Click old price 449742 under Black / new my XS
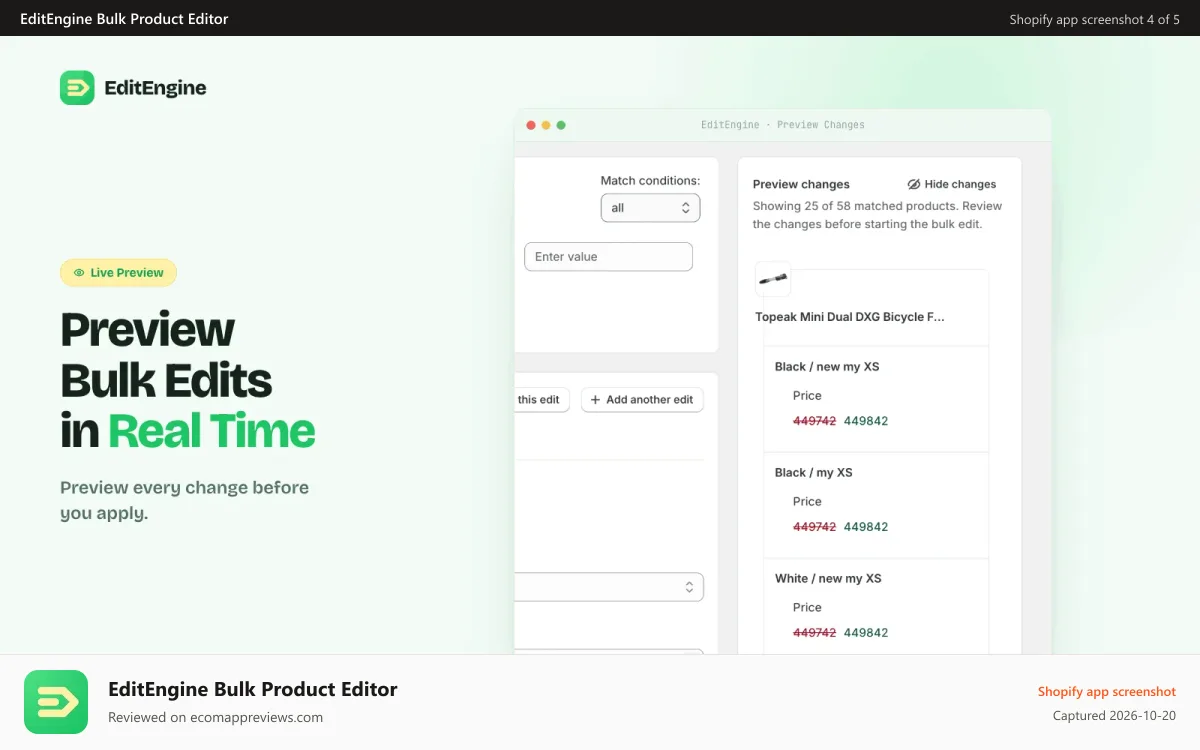This screenshot has width=1200, height=750. [x=814, y=421]
